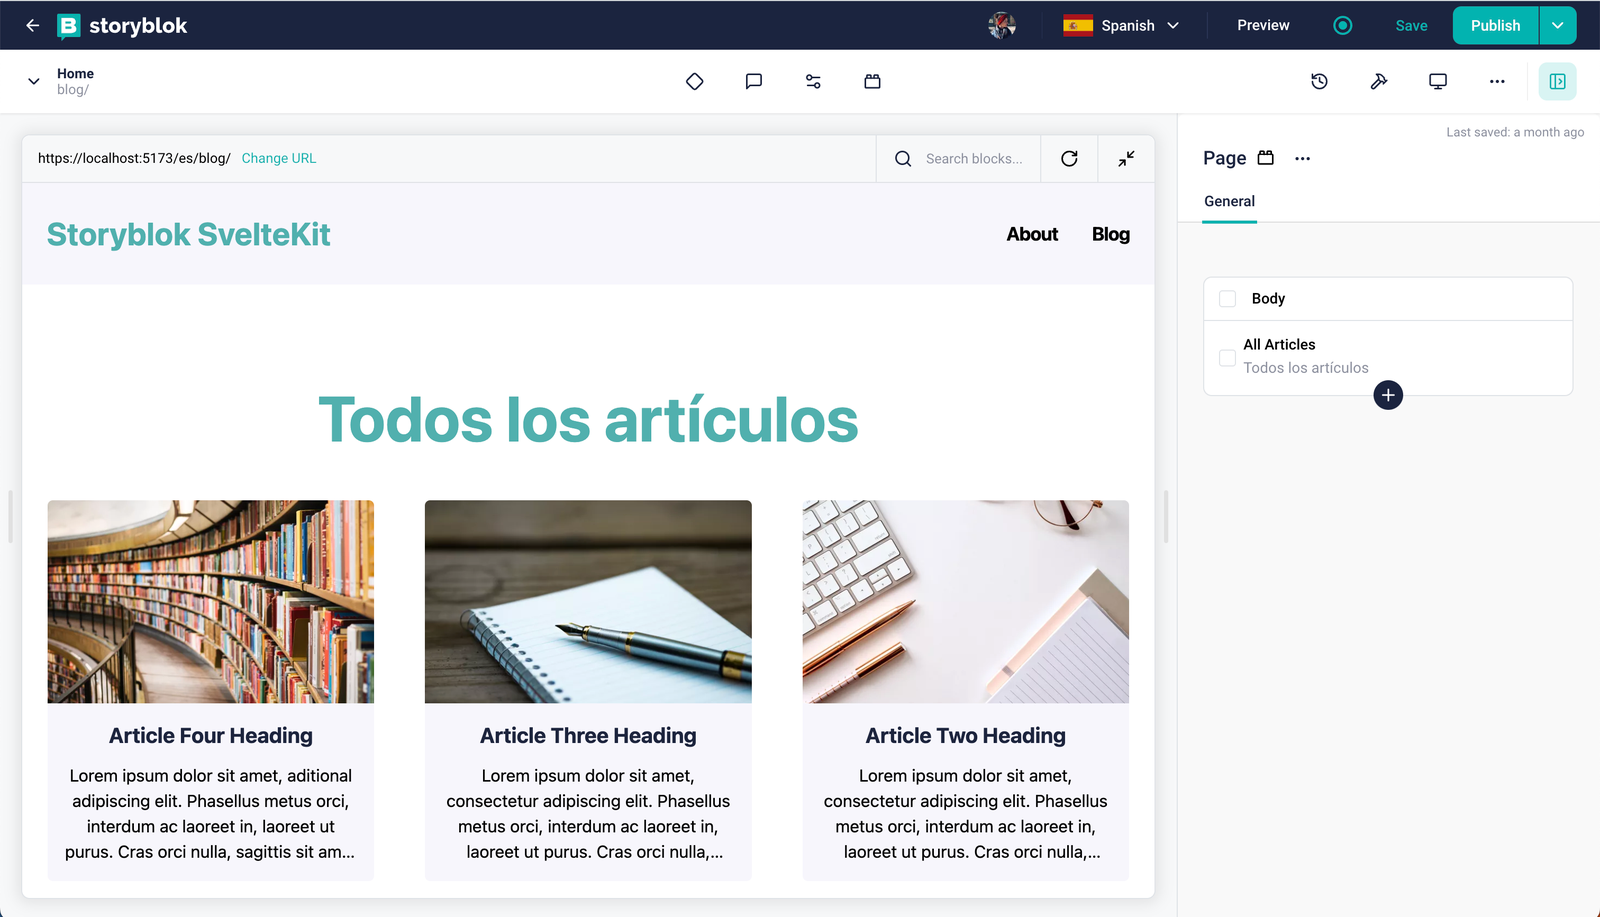
Task: Click the Last saved timestamp text
Action: coord(1515,133)
